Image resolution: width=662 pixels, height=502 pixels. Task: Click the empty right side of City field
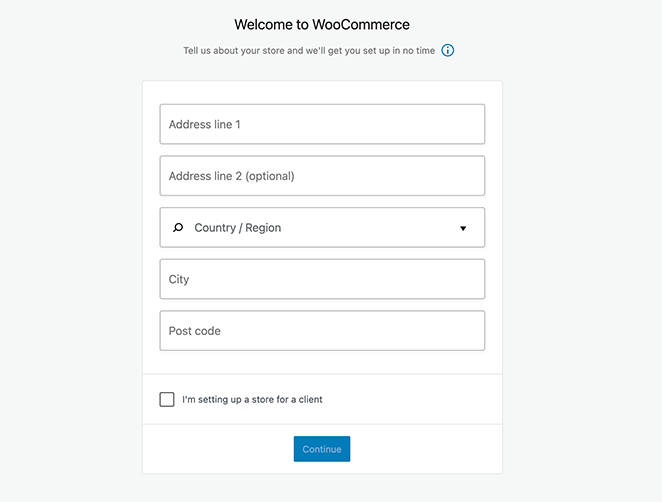[x=420, y=279]
